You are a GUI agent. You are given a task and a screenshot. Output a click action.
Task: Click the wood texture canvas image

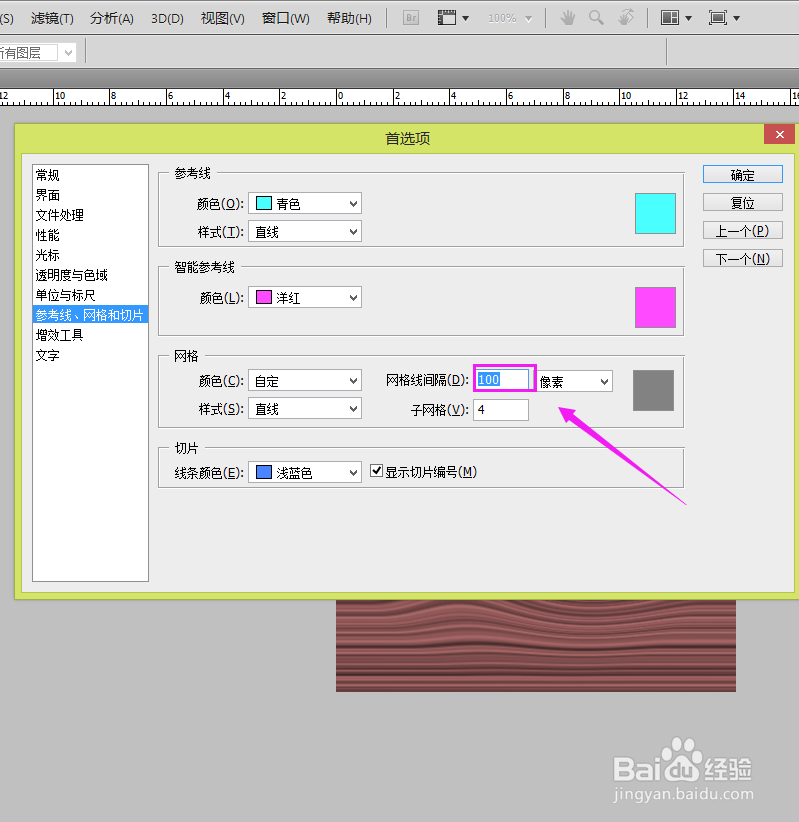(x=536, y=646)
